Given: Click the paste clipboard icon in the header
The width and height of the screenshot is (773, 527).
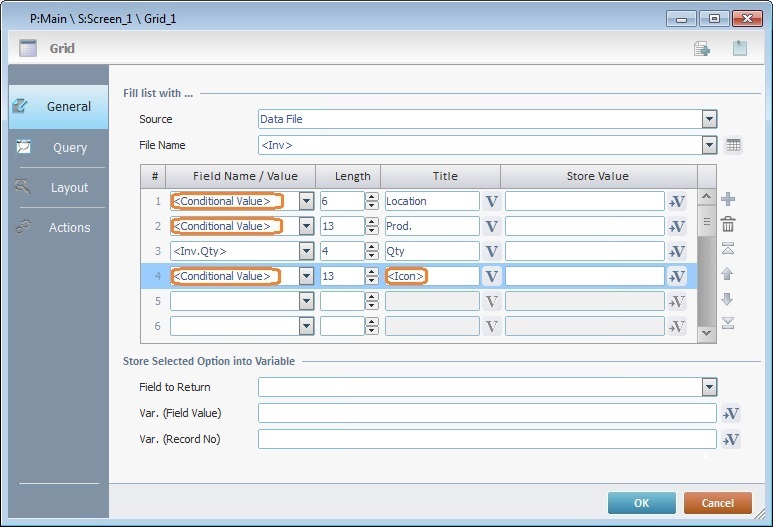Looking at the screenshot, I should 739,48.
